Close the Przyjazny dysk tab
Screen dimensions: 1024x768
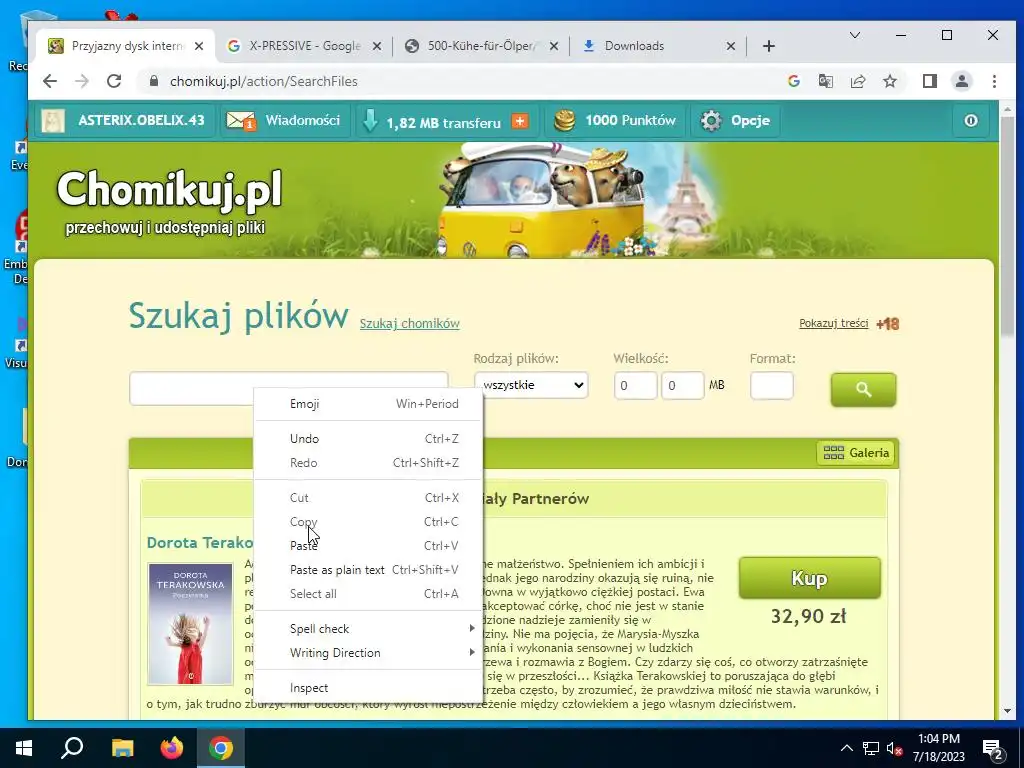point(199,46)
